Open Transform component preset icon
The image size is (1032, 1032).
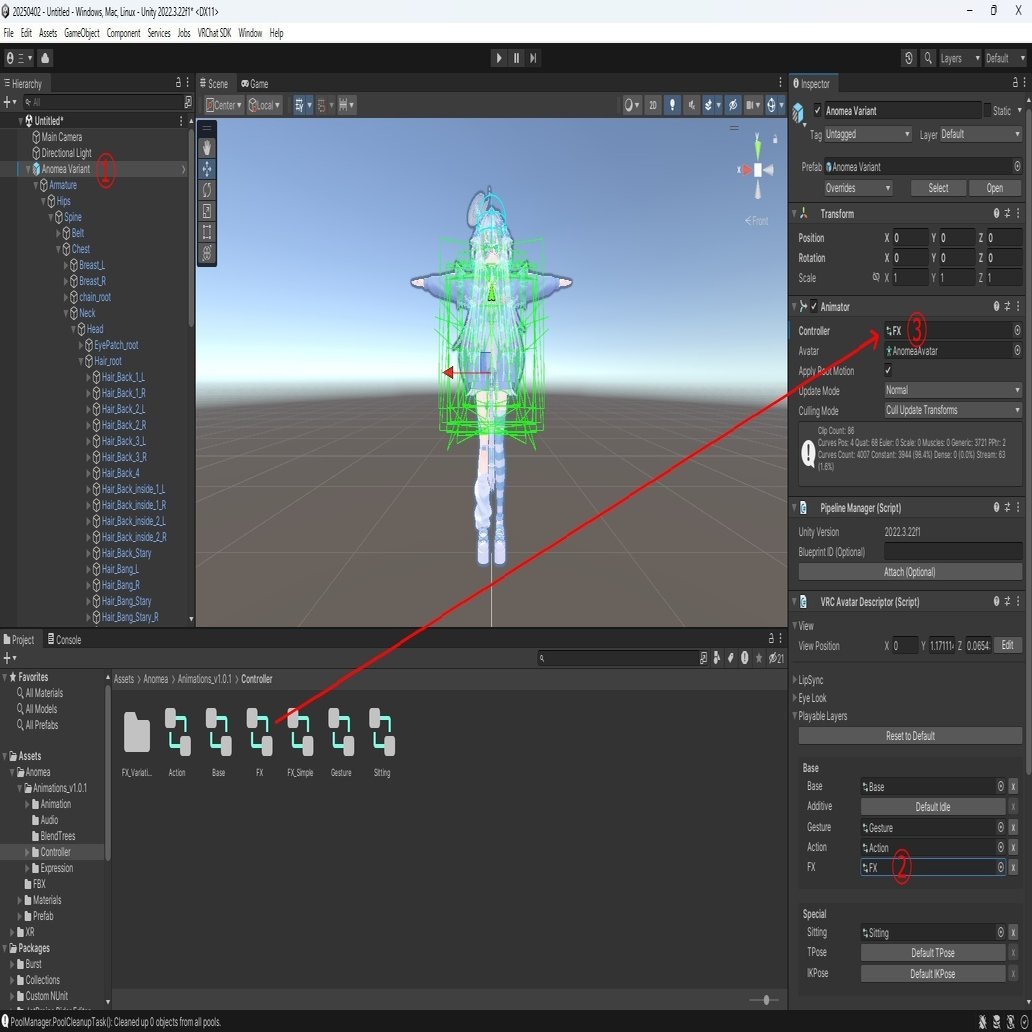tap(1007, 213)
